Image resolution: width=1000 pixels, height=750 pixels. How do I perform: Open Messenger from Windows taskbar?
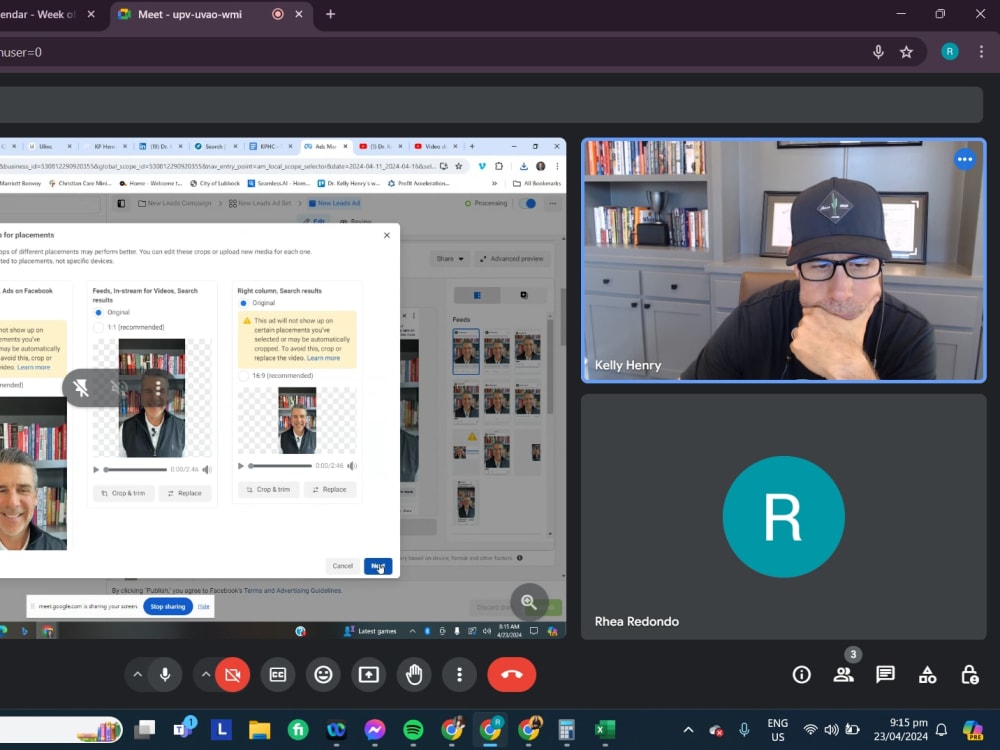[x=375, y=729]
